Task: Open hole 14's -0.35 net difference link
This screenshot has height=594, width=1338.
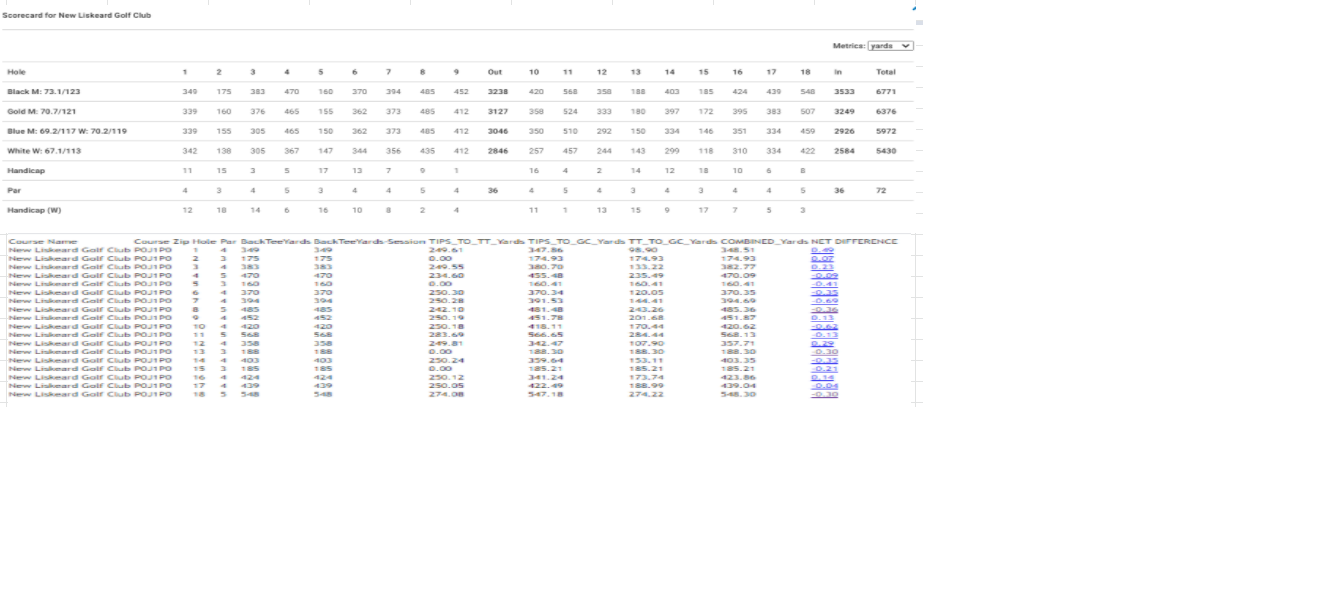Action: tap(824, 361)
